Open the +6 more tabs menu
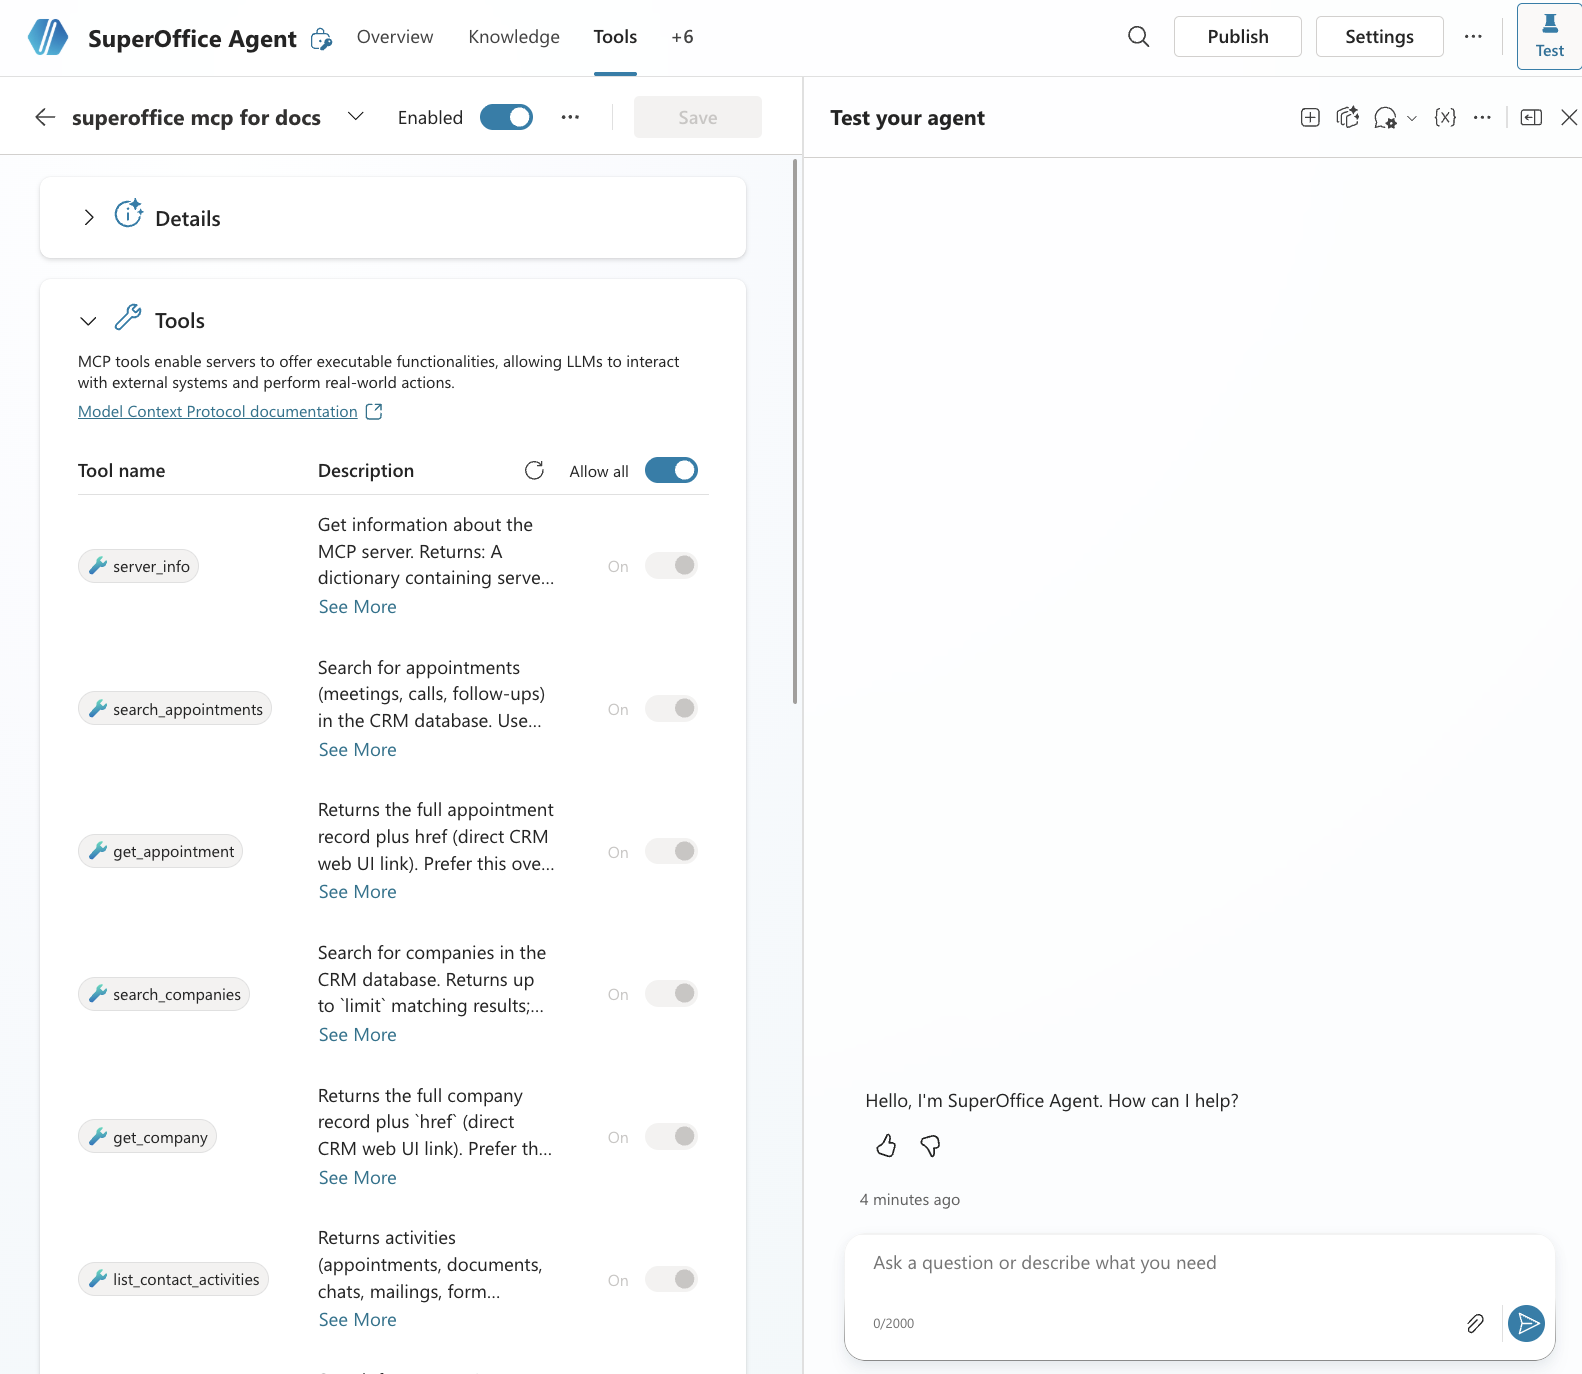The height and width of the screenshot is (1374, 1582). pos(682,37)
